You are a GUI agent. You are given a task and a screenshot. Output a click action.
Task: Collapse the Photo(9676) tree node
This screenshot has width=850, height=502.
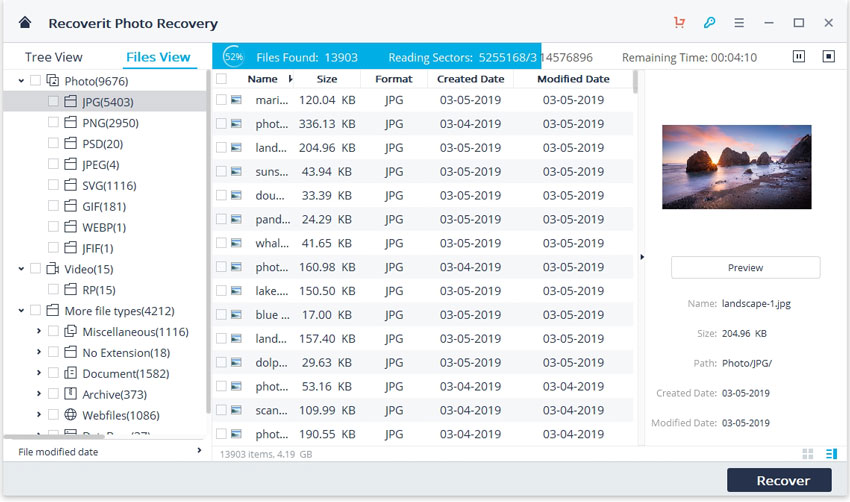(21, 81)
